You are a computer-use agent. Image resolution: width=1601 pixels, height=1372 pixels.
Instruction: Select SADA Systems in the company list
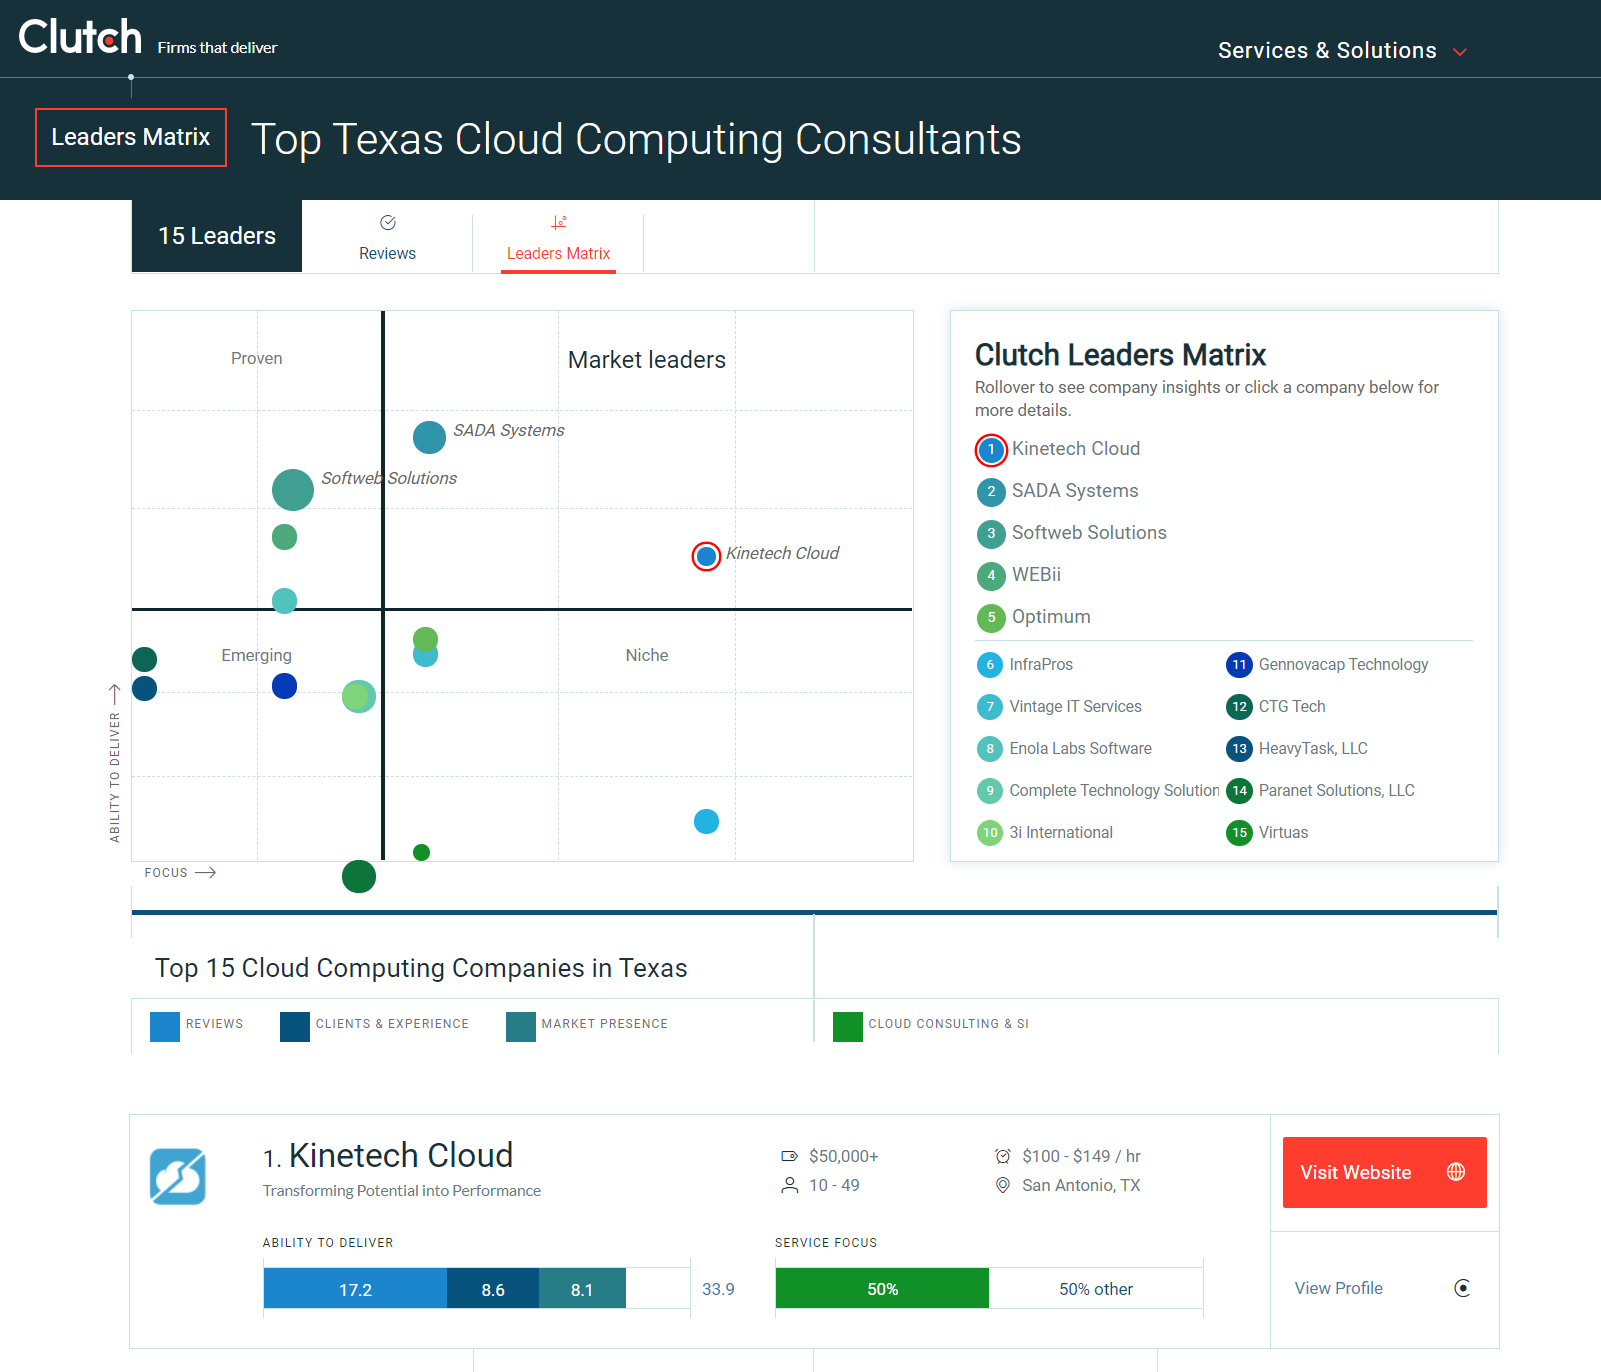tap(1074, 491)
